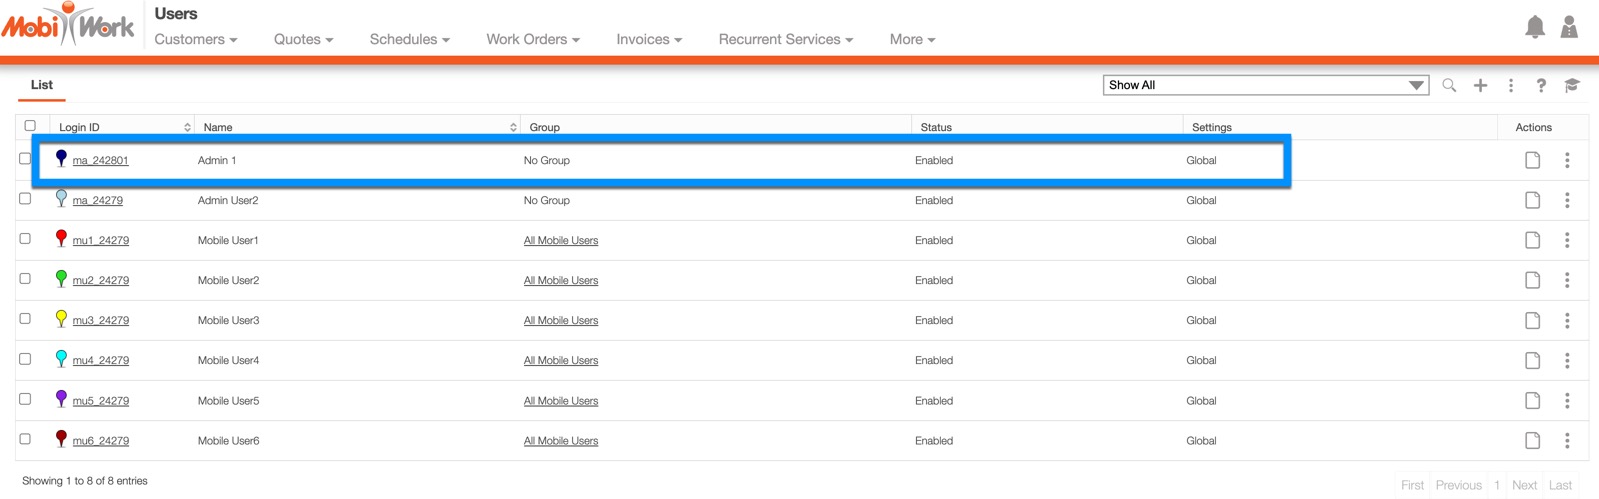Open the Work Orders menu
Viewport: 1599px width, 499px height.
coord(532,40)
